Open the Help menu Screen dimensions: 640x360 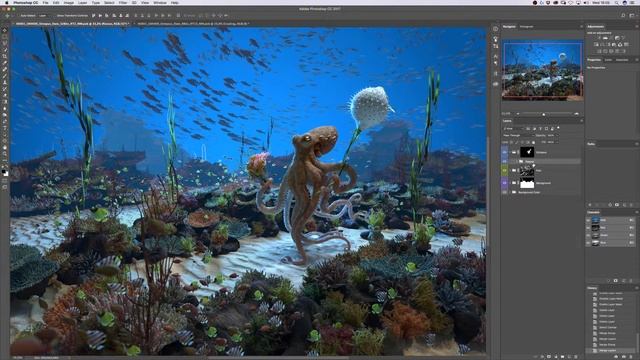point(175,3)
